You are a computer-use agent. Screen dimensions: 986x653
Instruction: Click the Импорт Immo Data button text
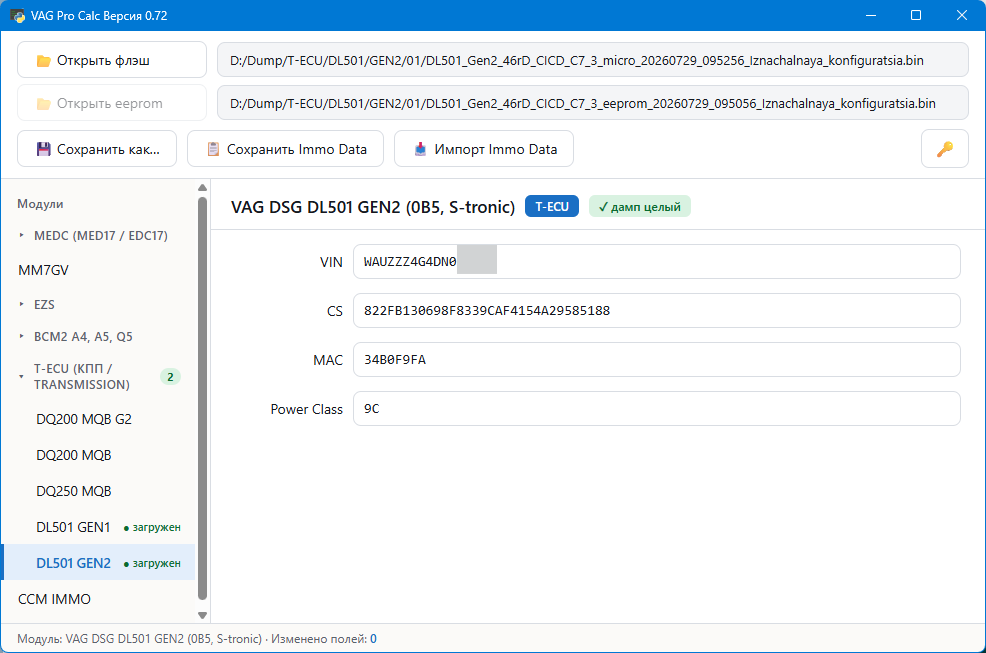[496, 149]
